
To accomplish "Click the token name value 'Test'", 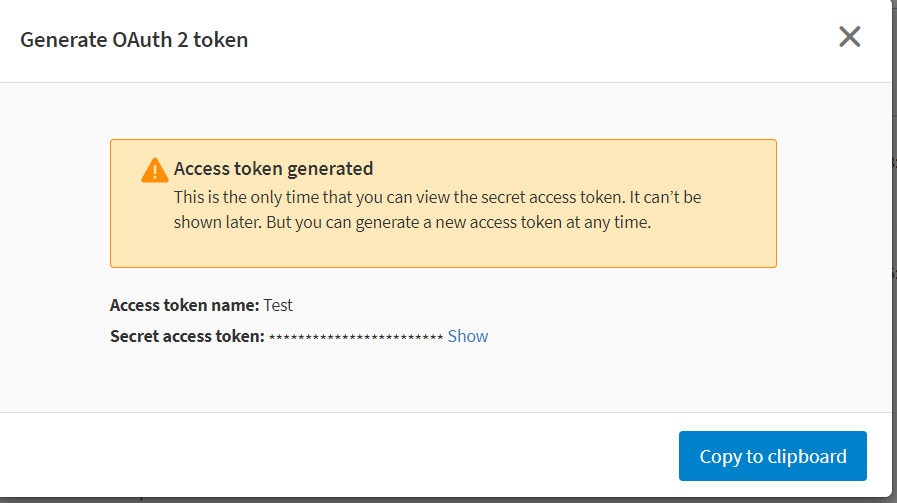I will (278, 305).
